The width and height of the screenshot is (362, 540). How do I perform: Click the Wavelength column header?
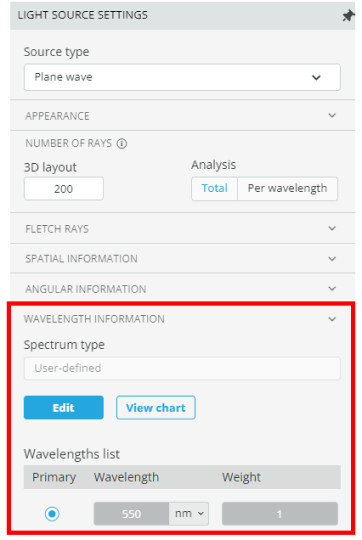pos(126,477)
